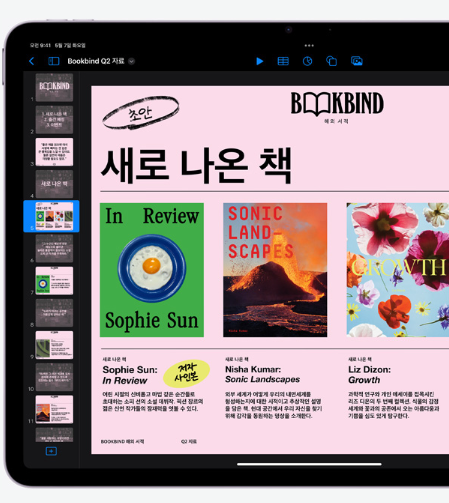Select slide 6 thumbnail in navigator
Image resolution: width=449 pixels, height=503 pixels.
[54, 248]
